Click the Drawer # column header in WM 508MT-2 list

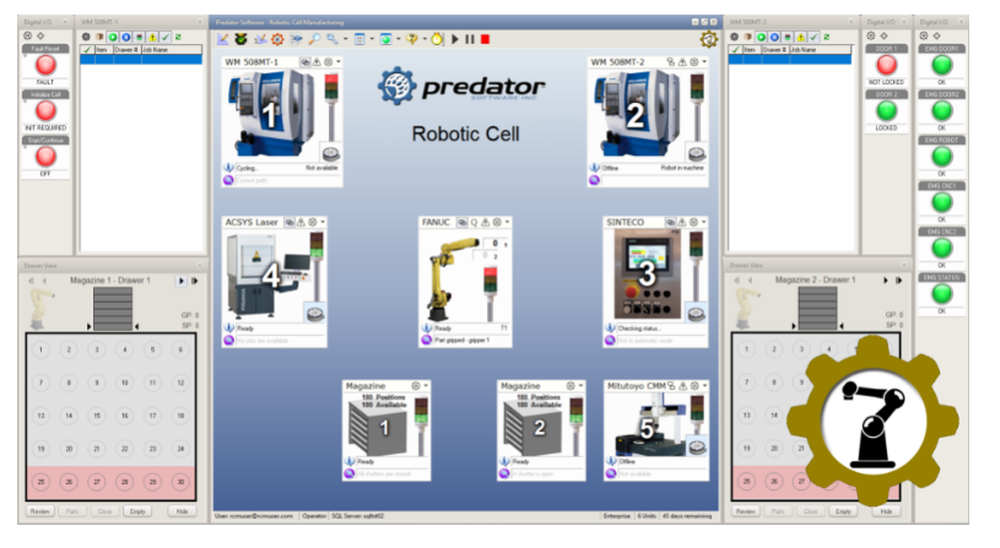(x=776, y=49)
